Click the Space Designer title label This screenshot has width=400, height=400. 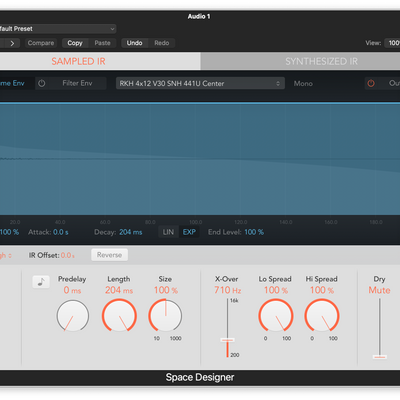200,377
